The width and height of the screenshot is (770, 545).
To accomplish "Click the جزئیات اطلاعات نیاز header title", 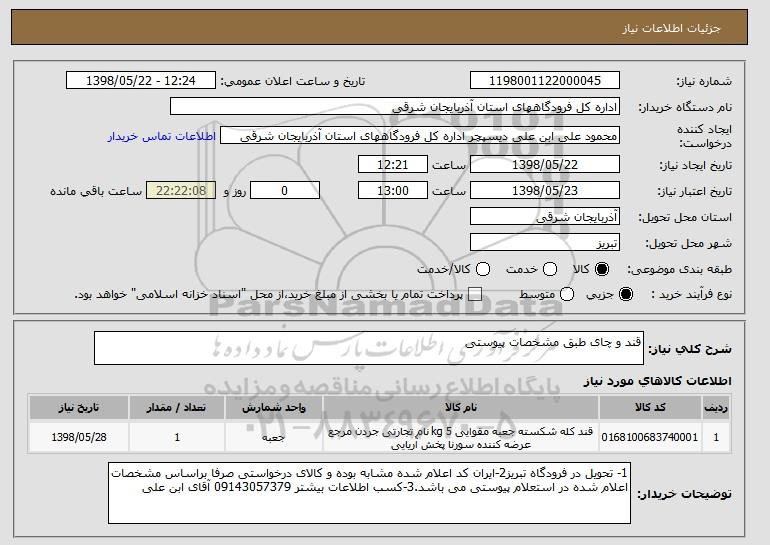I will click(671, 28).
